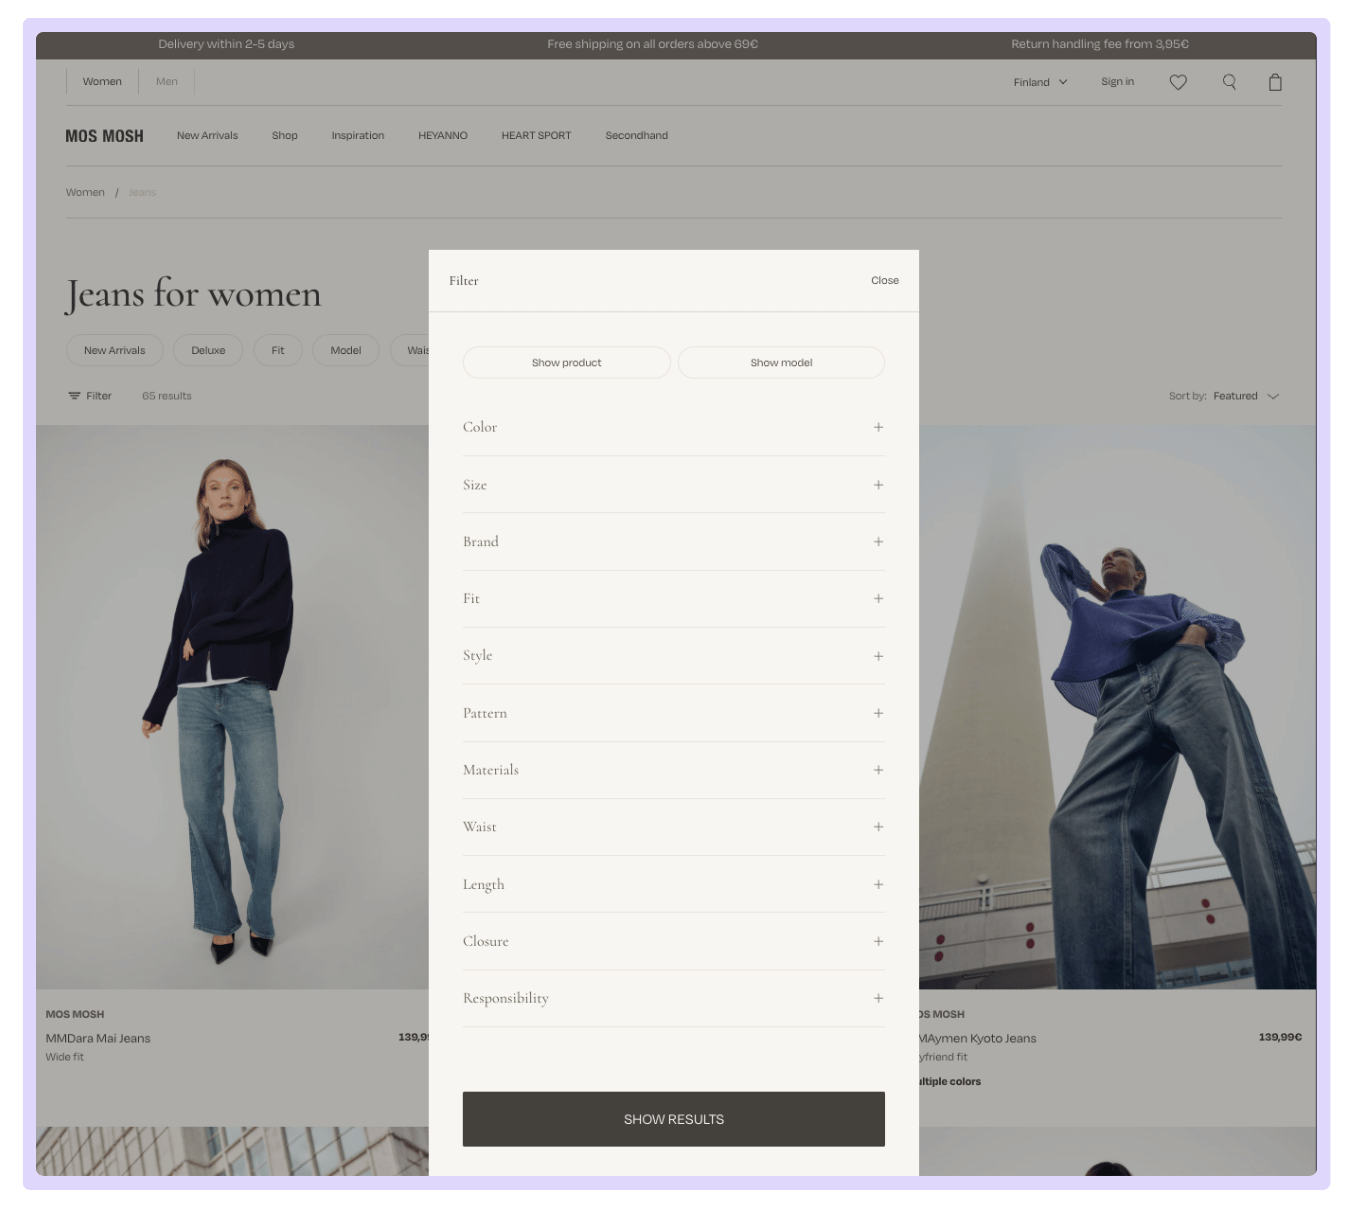Close the Filter panel

884,281
